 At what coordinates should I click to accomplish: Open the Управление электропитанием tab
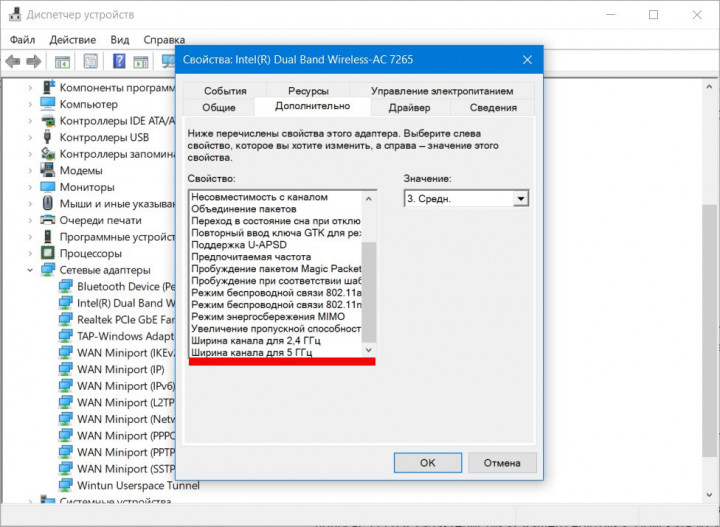441,90
